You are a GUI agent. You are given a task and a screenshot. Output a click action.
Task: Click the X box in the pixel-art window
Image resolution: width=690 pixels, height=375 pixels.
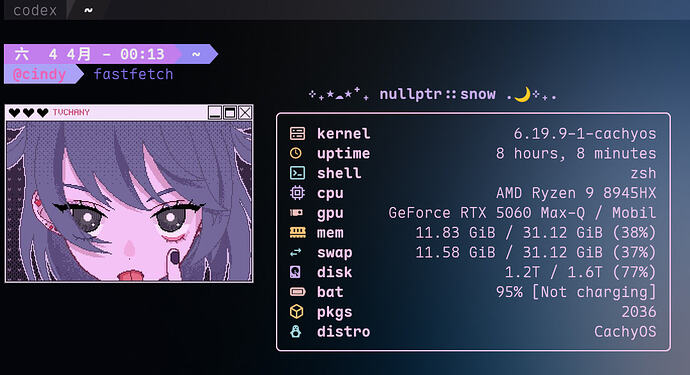245,113
